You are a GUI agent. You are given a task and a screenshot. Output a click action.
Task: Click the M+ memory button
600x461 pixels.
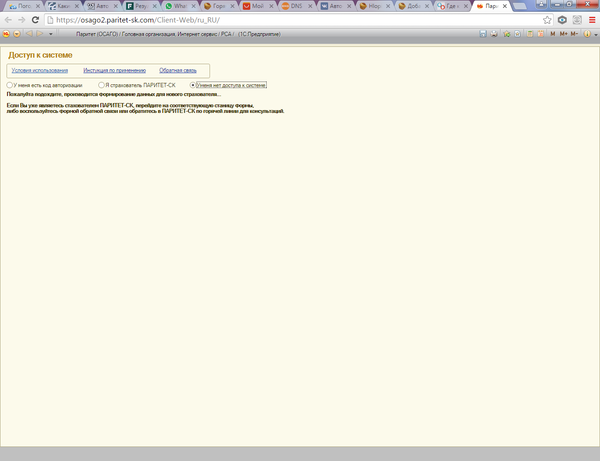coord(564,34)
